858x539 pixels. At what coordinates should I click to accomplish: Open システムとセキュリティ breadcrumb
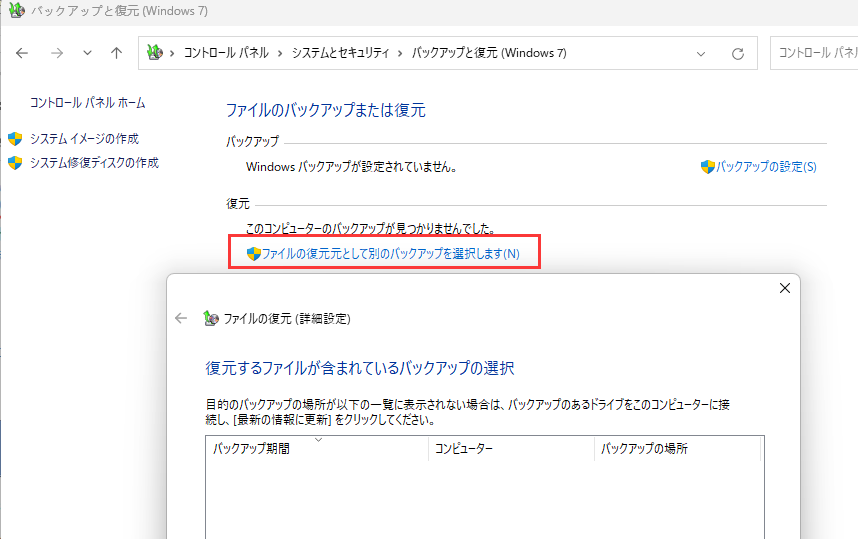340,53
